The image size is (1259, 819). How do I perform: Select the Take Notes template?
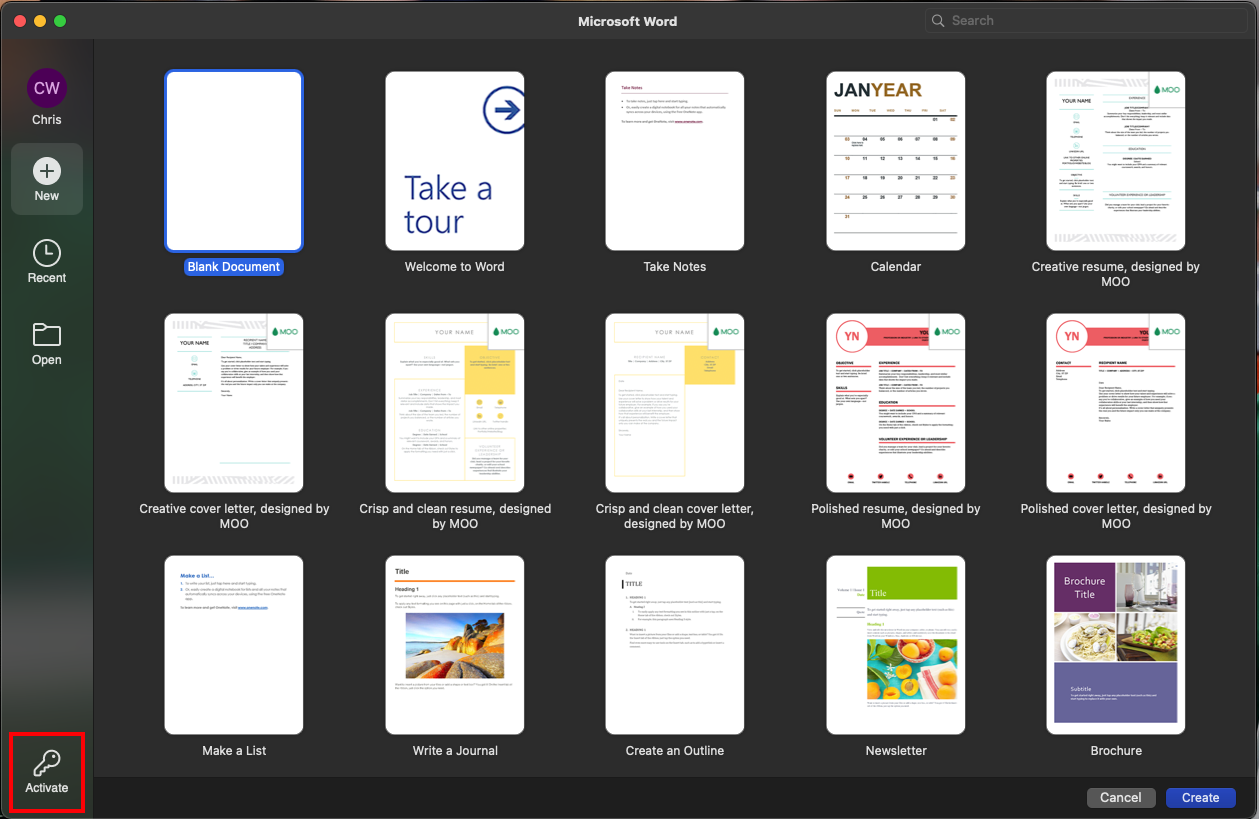(675, 161)
